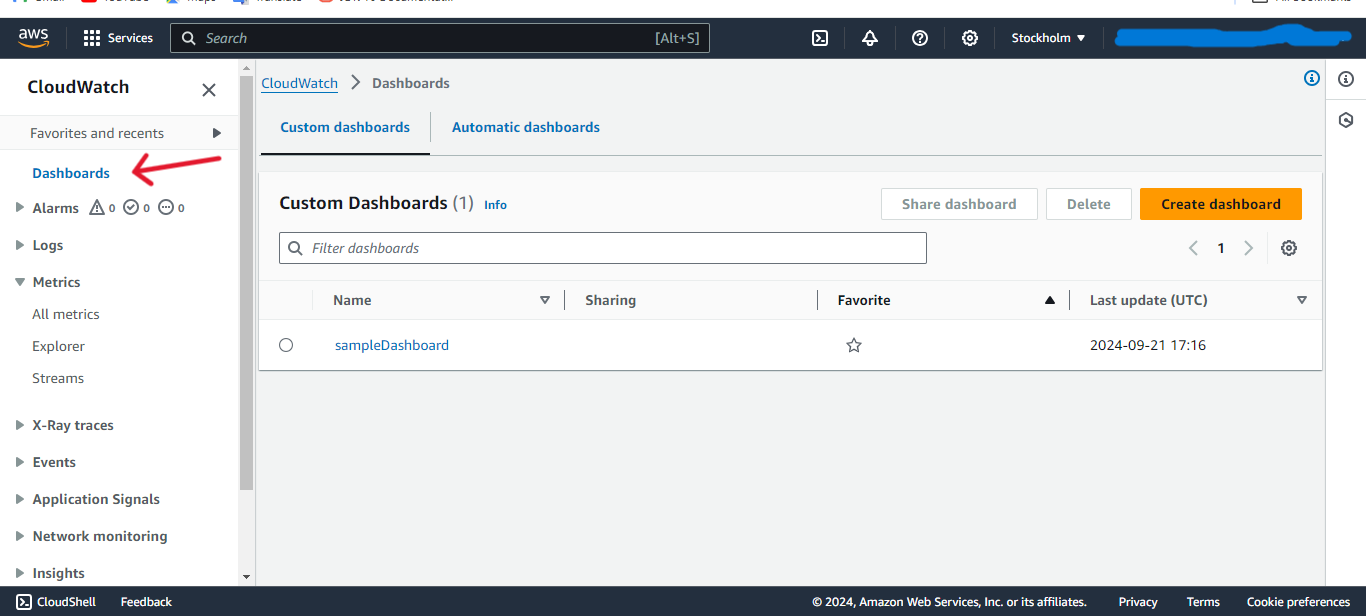Click the AWS logo home icon

(33, 38)
